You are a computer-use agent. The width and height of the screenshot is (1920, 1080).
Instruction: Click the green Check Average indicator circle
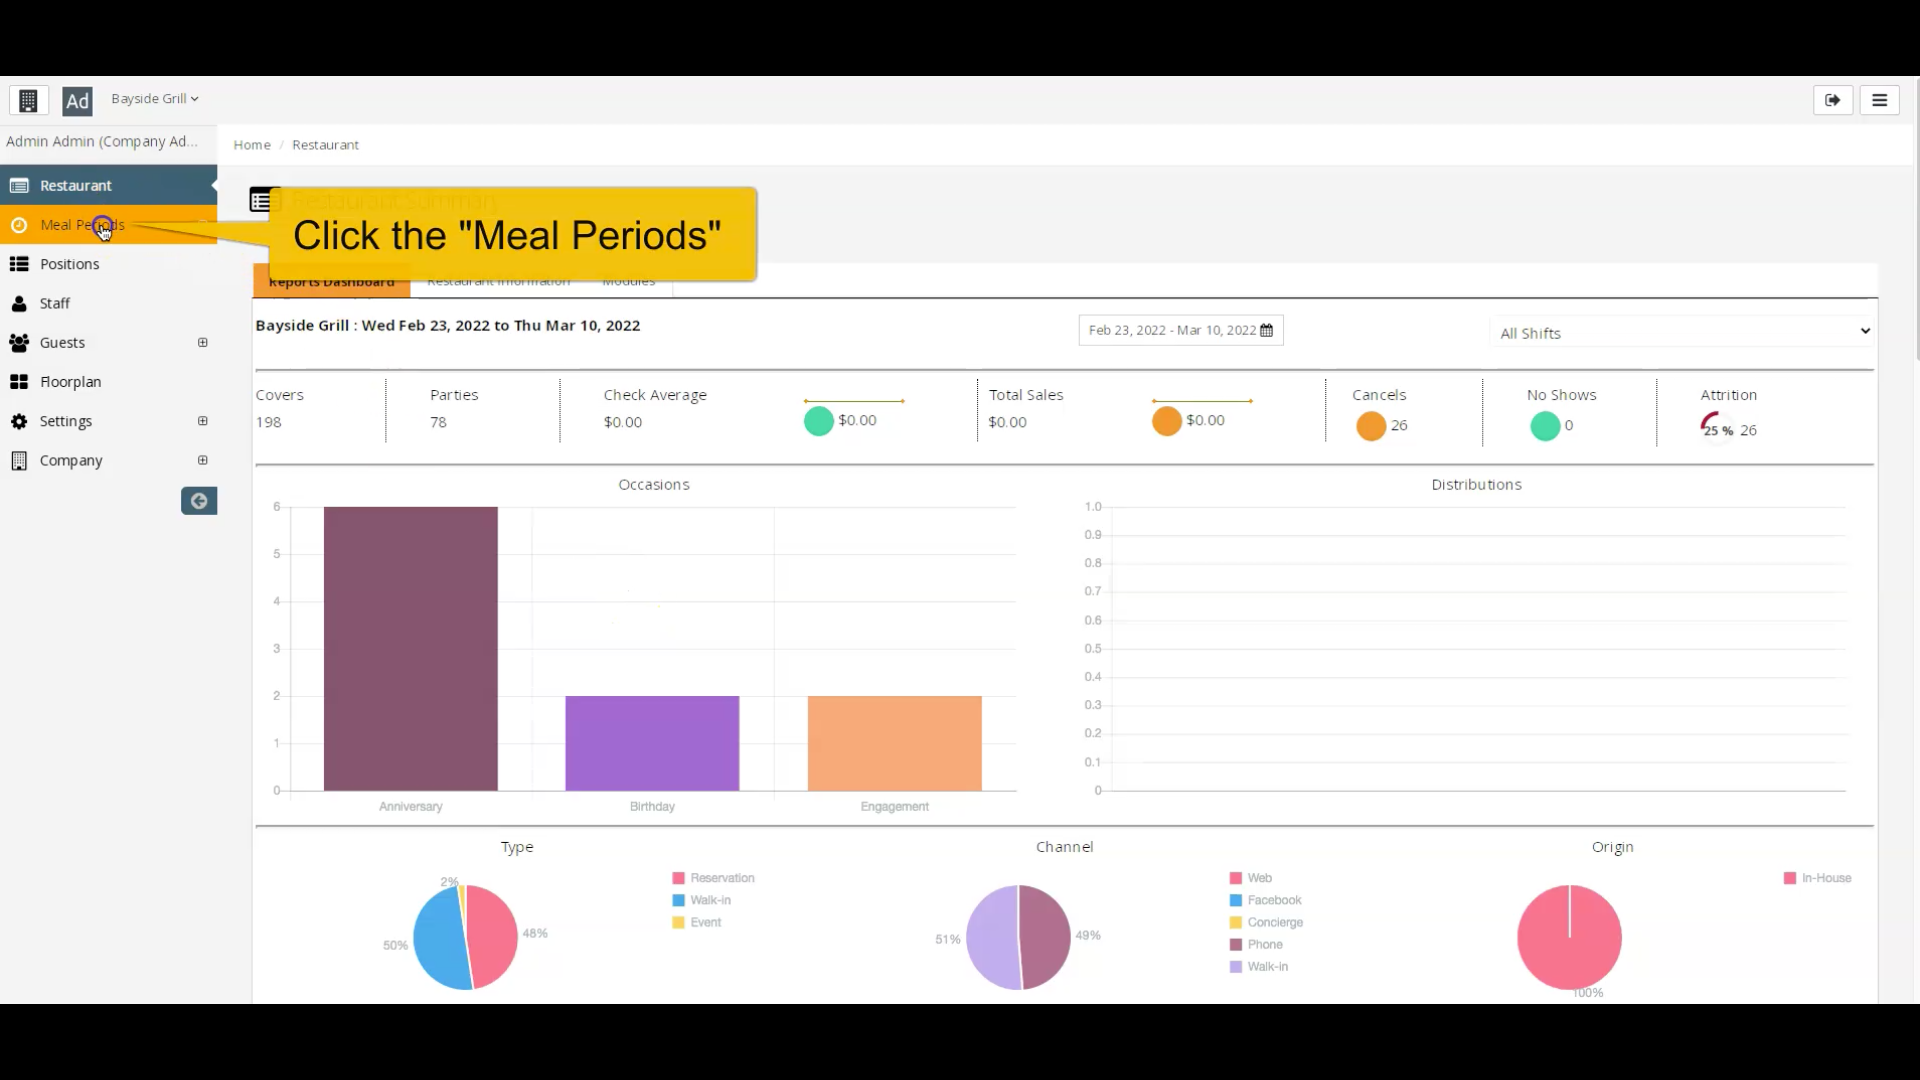click(819, 421)
